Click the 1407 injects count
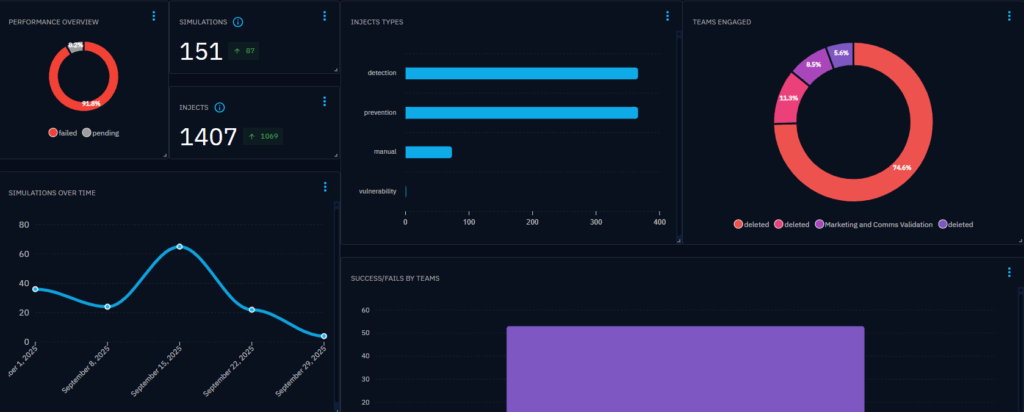The height and width of the screenshot is (412, 1024). pos(208,137)
